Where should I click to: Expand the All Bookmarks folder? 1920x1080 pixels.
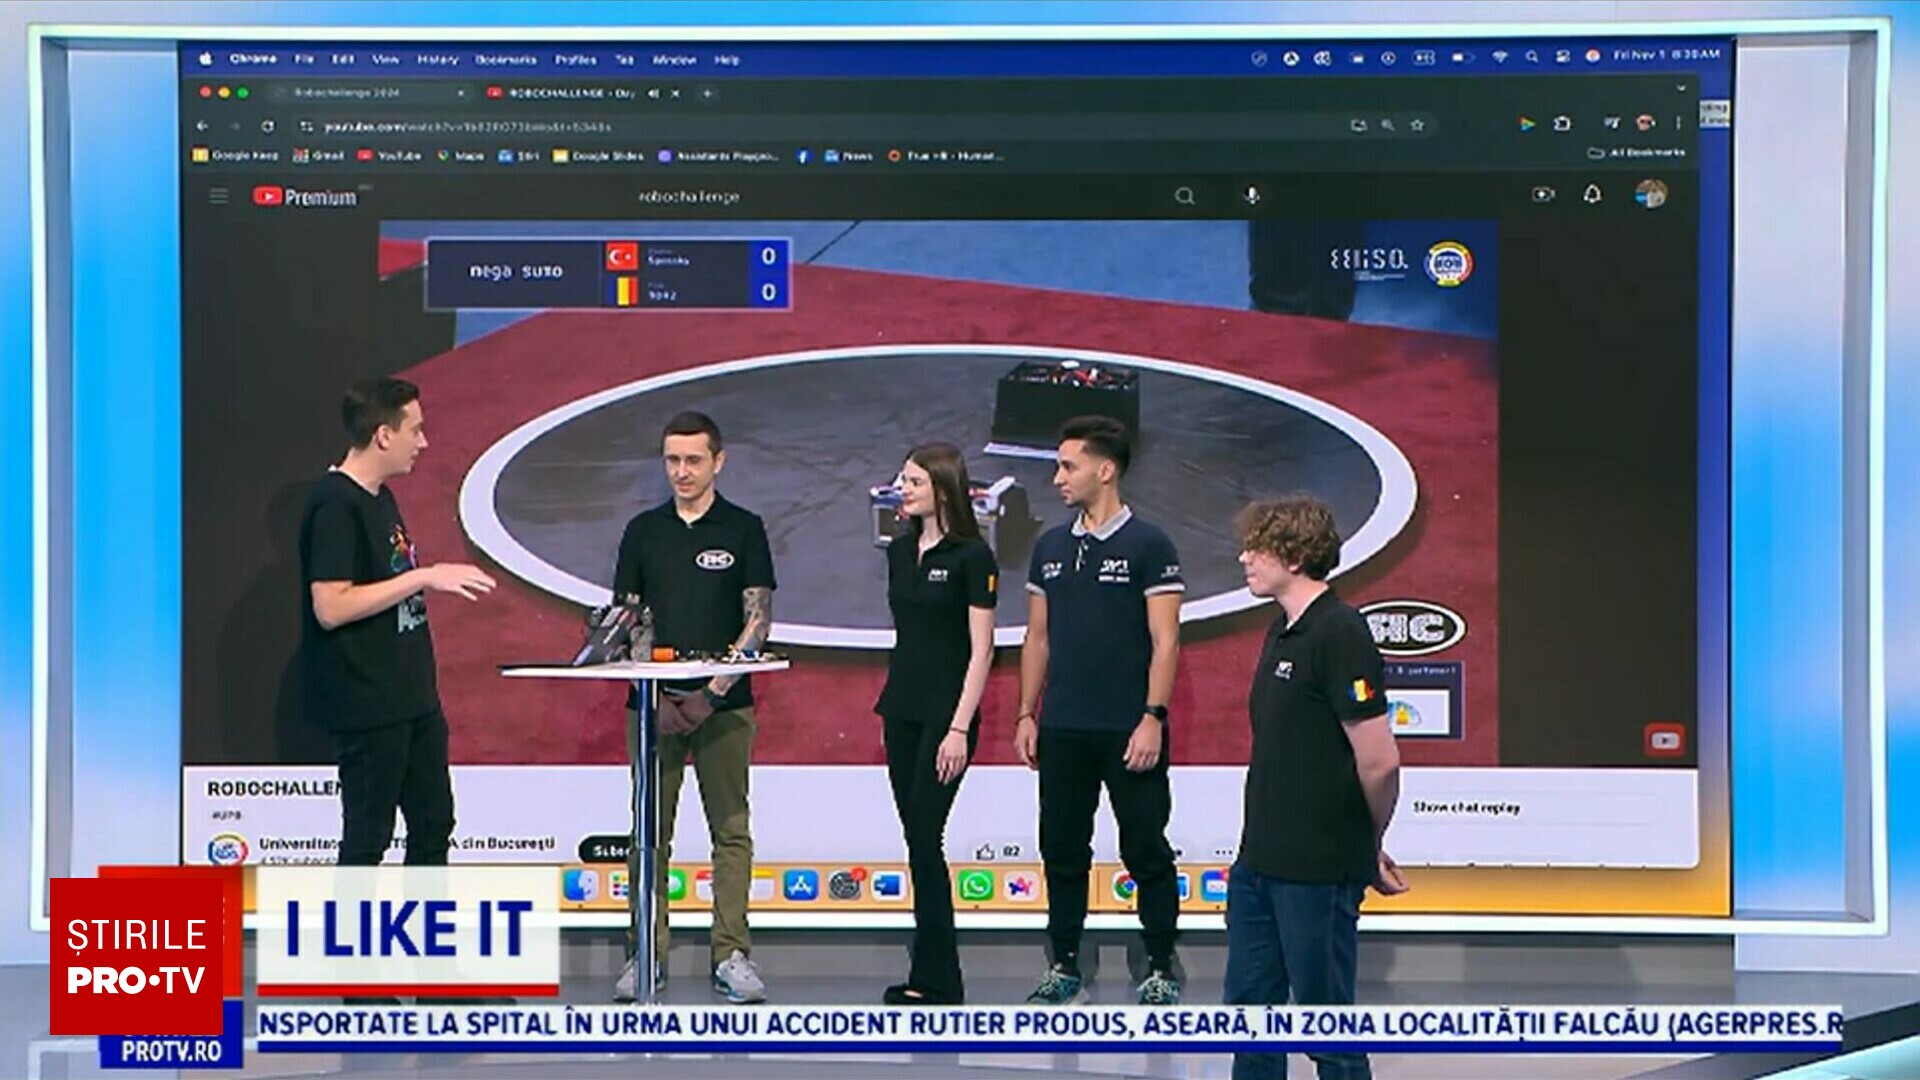(x=1636, y=152)
